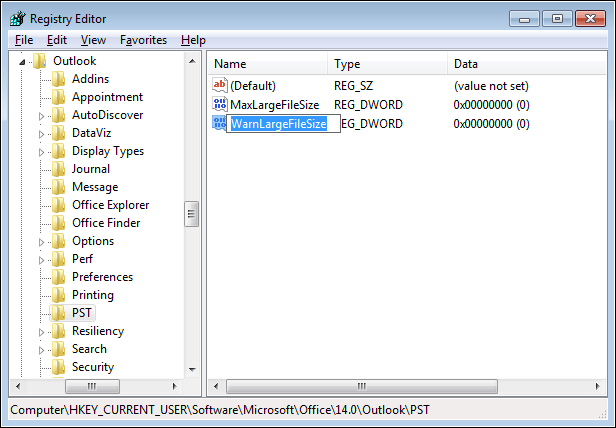
Task: Click the Search folder icon
Action: pyautogui.click(x=59, y=349)
